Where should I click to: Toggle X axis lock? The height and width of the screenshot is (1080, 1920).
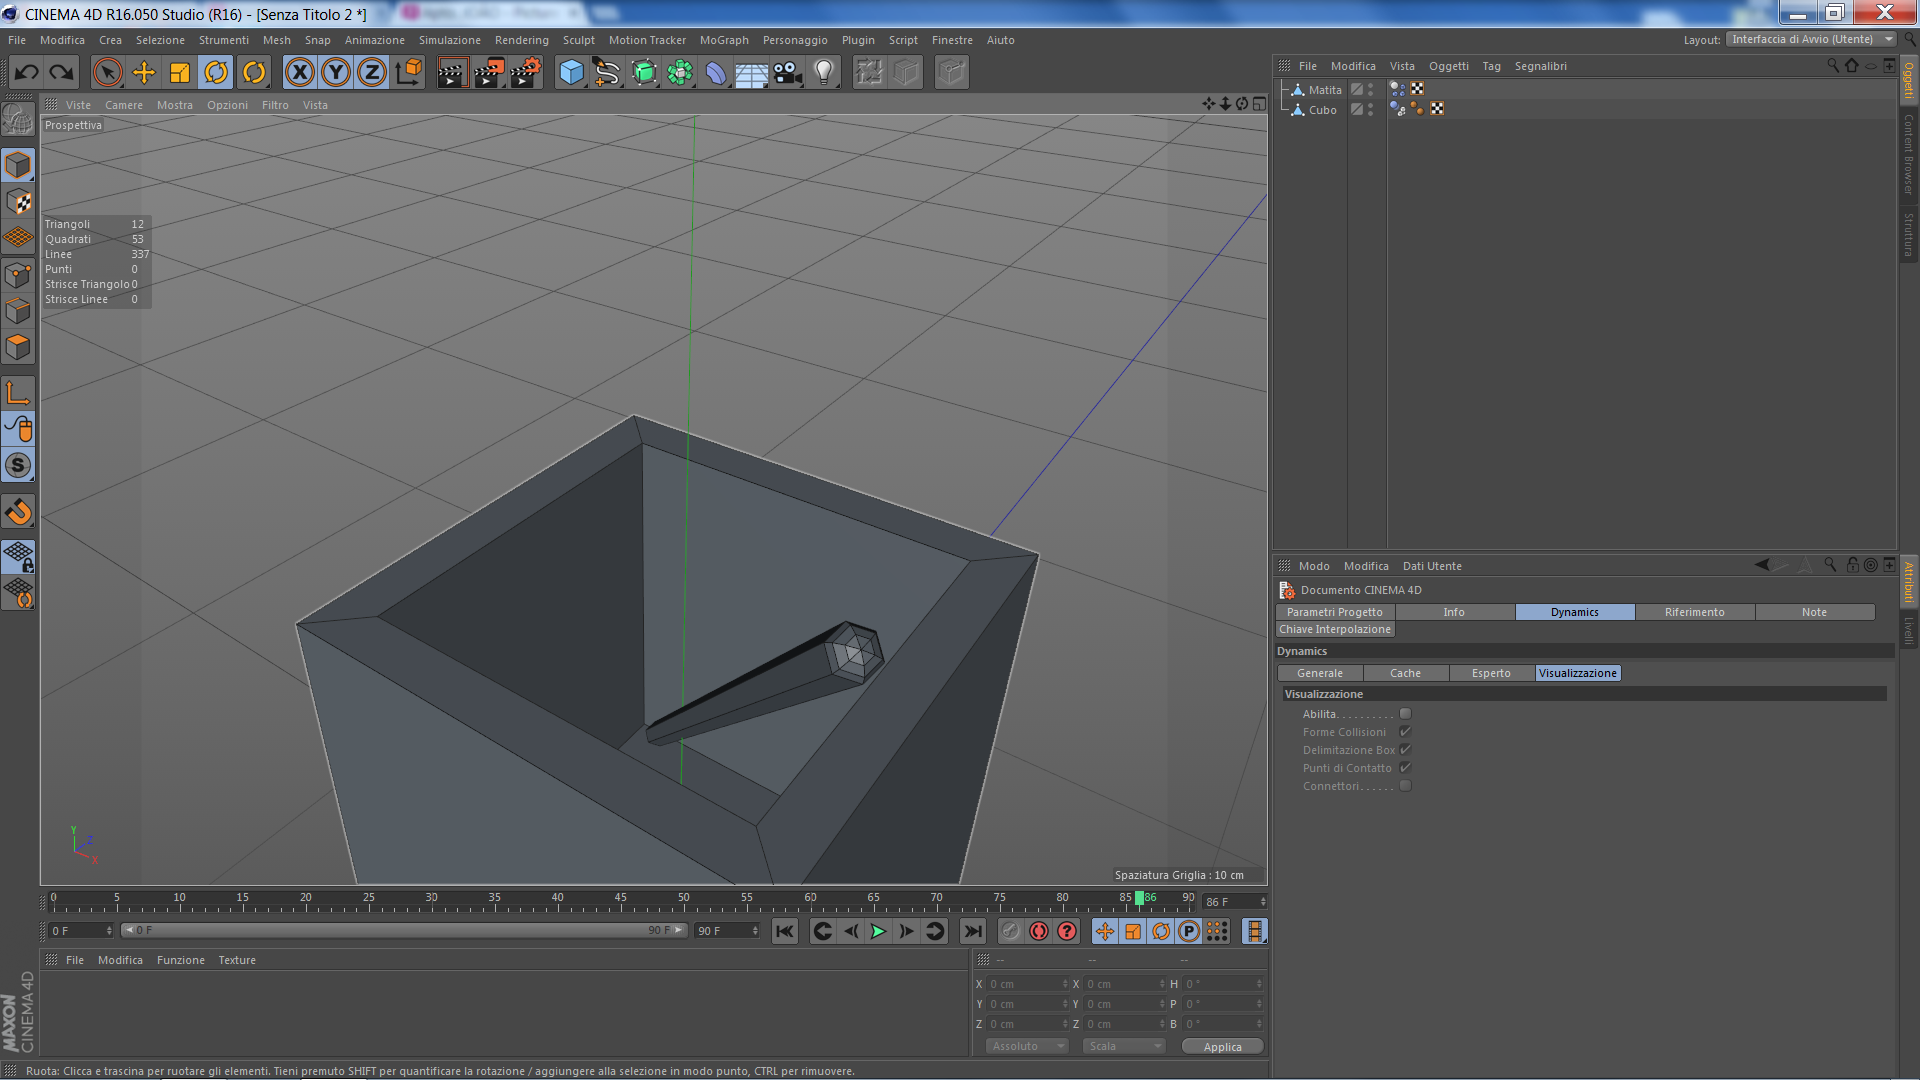(x=299, y=72)
